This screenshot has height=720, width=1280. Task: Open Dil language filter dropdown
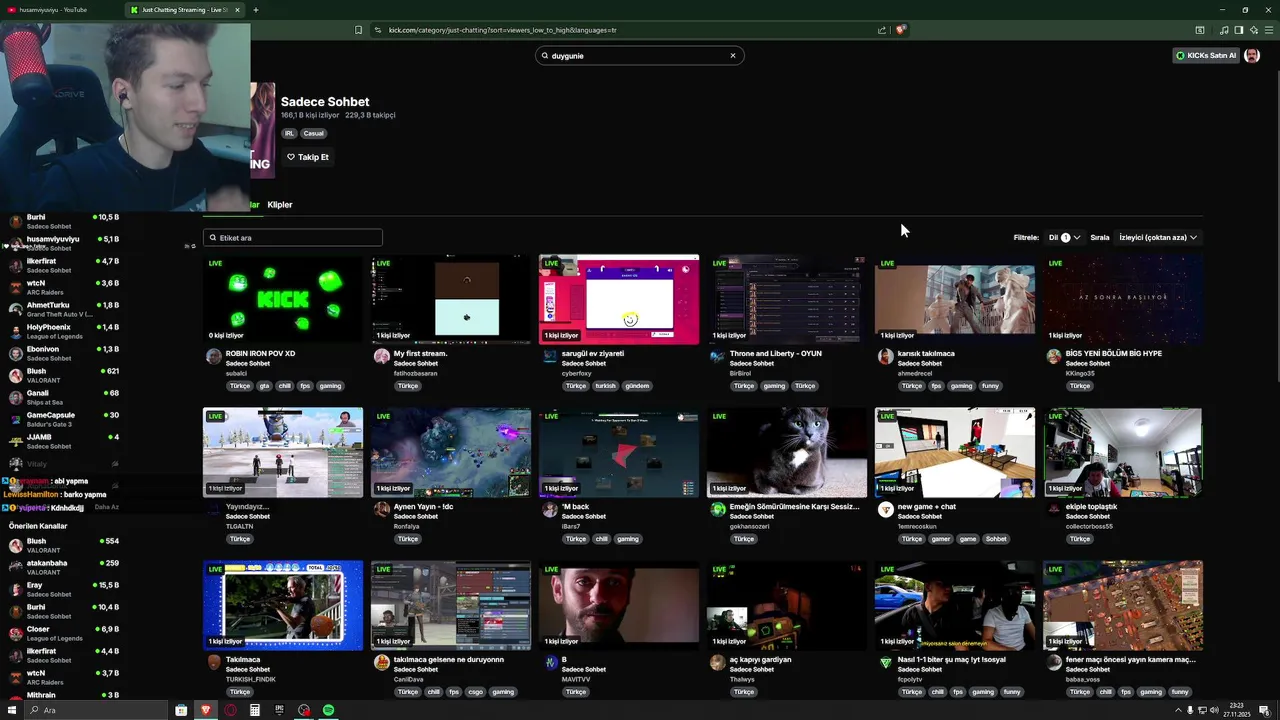click(1064, 238)
